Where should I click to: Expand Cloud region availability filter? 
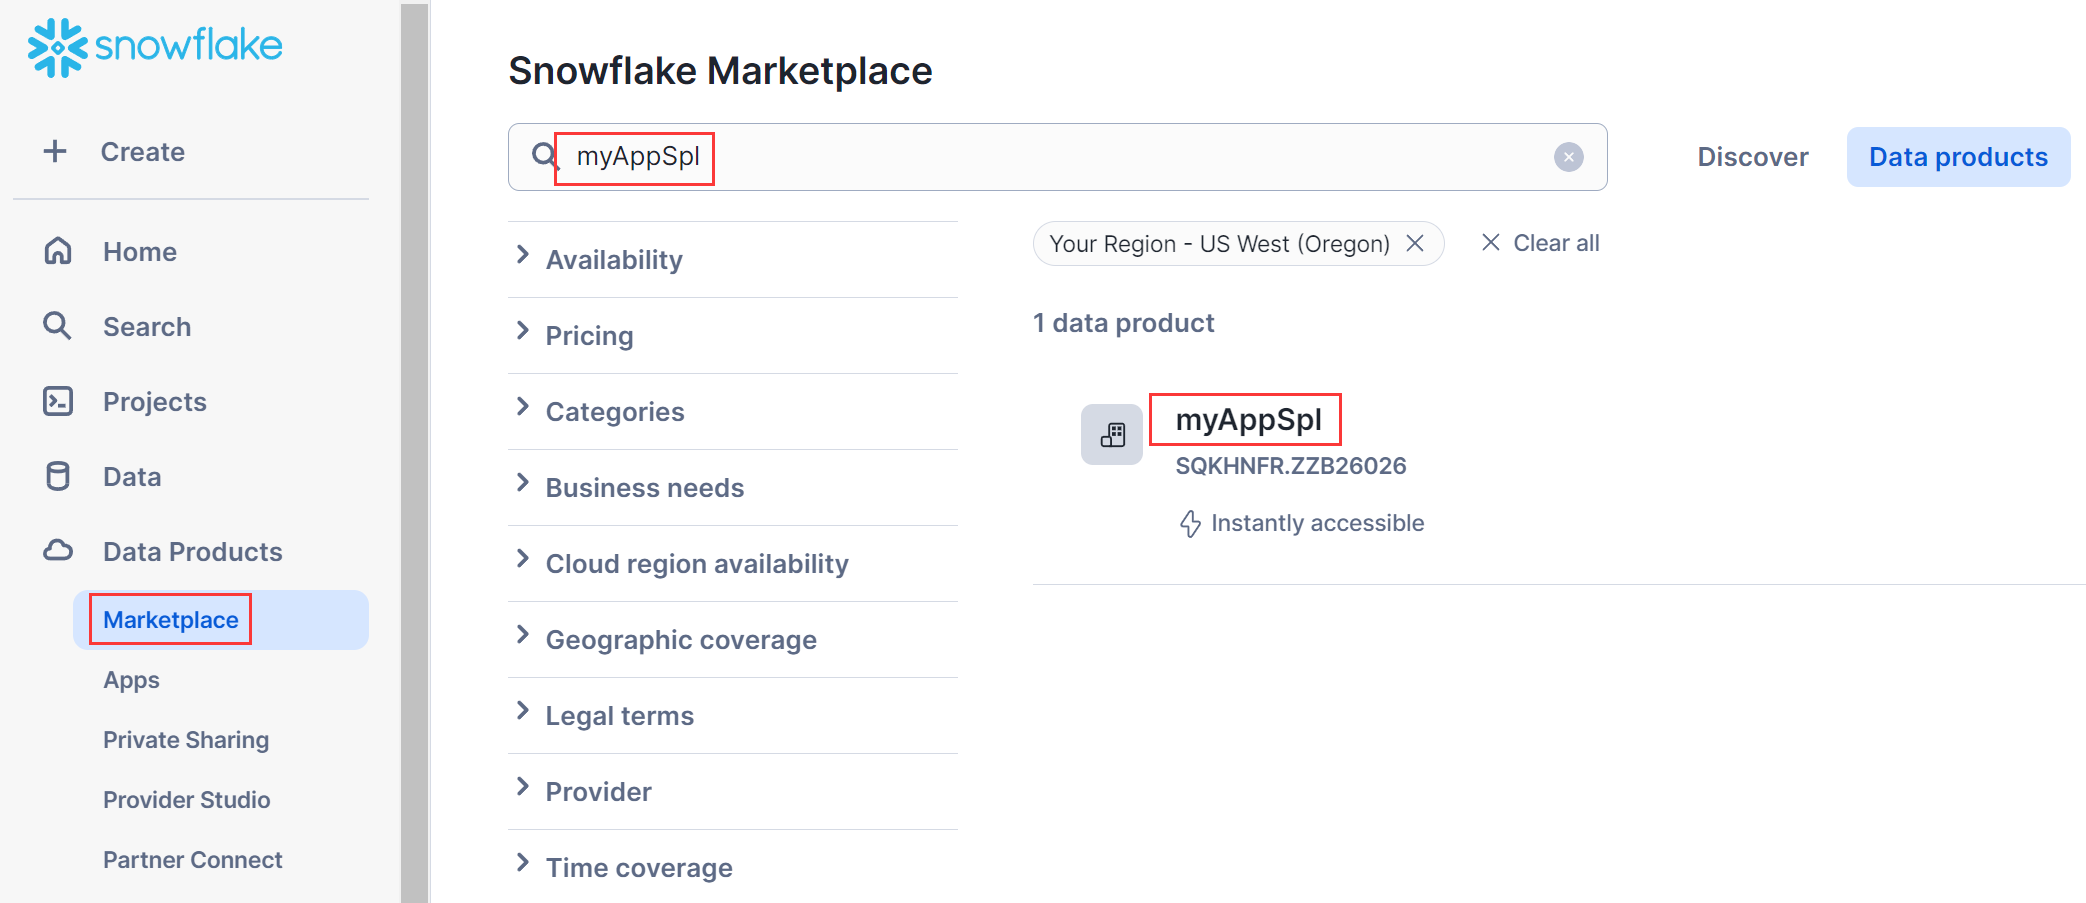point(696,564)
